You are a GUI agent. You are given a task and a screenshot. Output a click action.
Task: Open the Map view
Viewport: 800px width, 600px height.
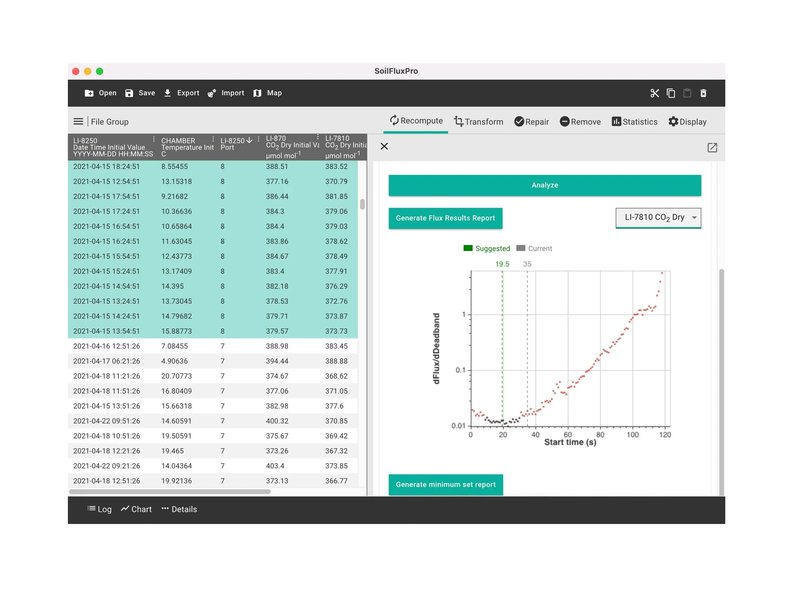257,93
